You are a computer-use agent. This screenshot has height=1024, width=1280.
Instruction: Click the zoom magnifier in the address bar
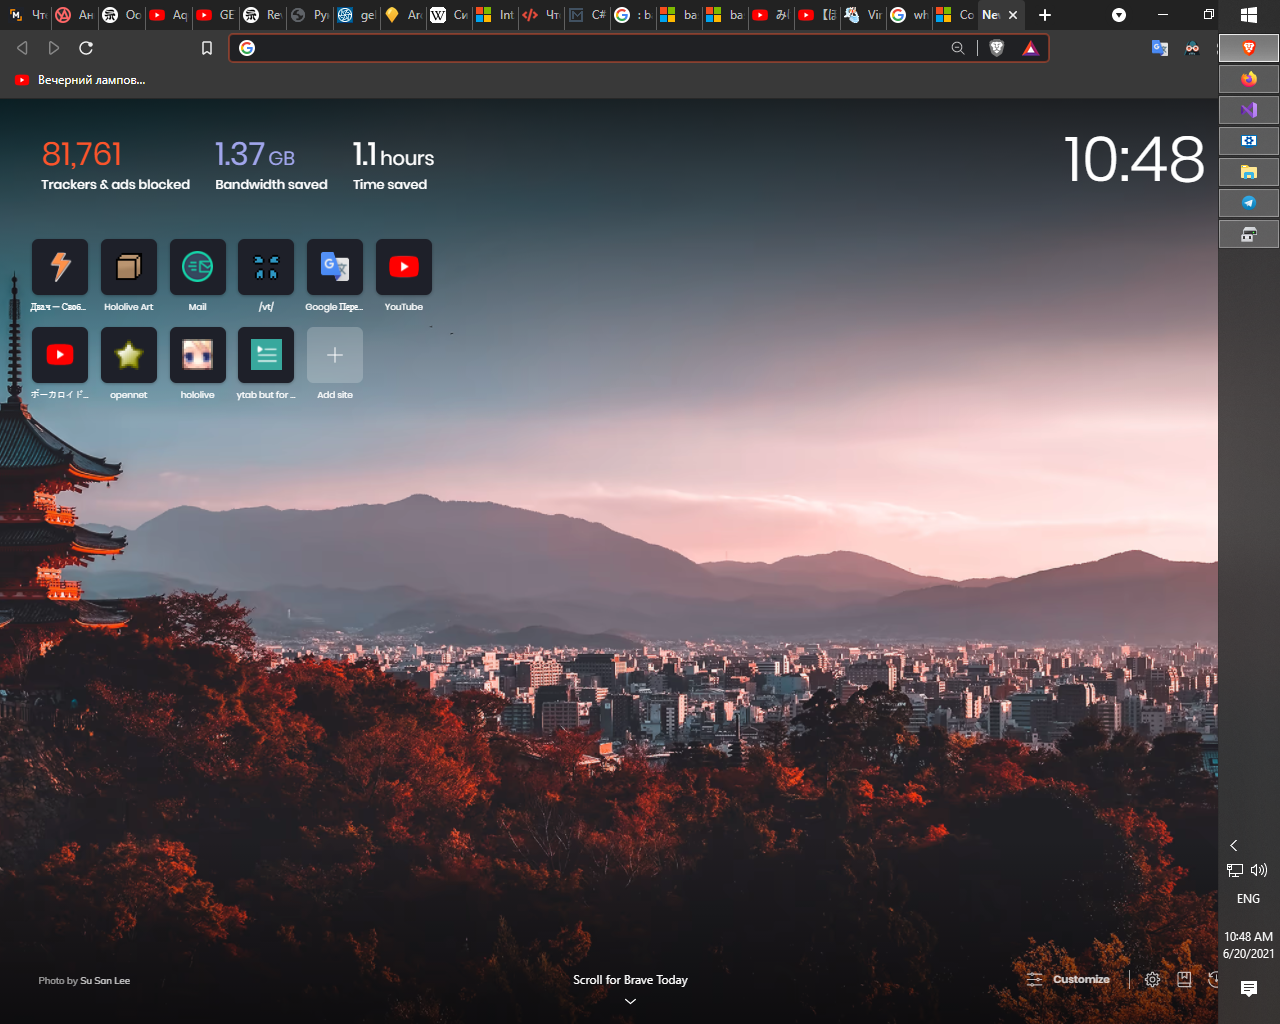pyautogui.click(x=958, y=48)
